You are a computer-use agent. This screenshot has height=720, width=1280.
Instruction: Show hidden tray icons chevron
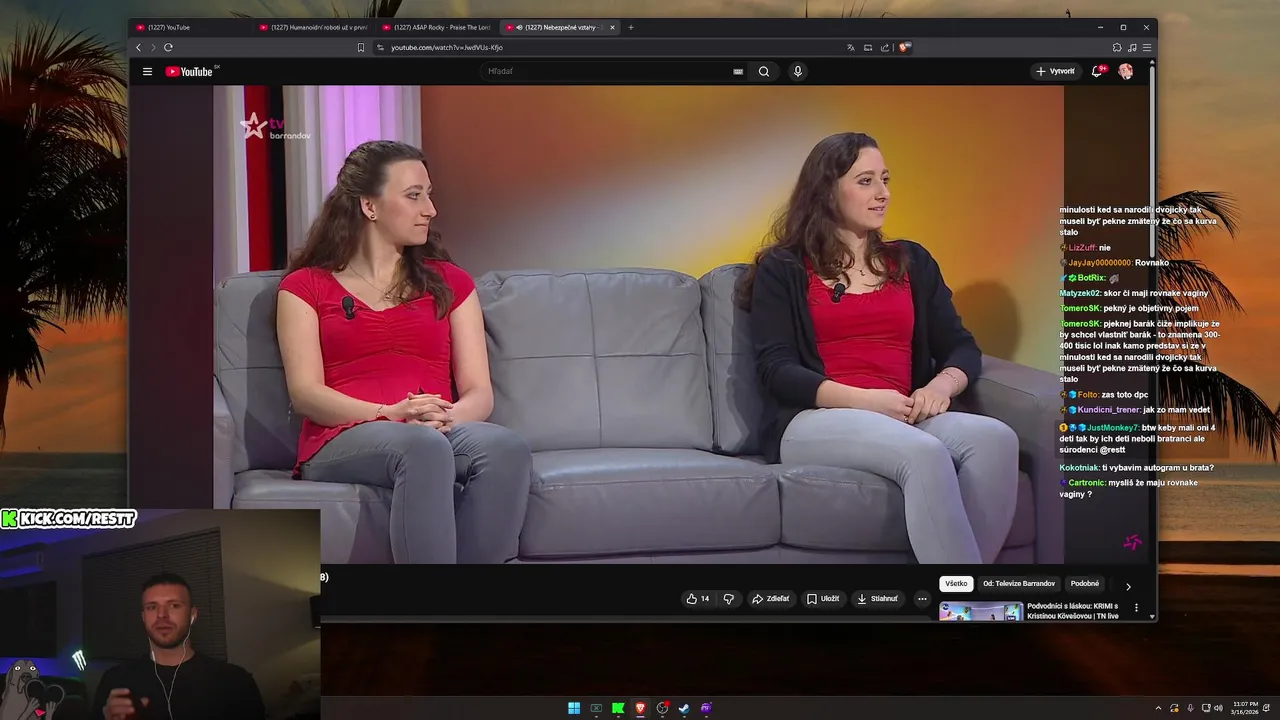pyautogui.click(x=1158, y=708)
